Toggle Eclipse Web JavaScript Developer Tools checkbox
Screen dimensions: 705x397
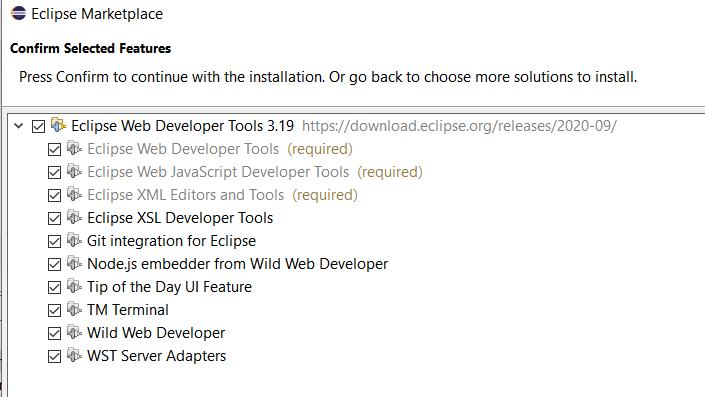click(x=54, y=172)
